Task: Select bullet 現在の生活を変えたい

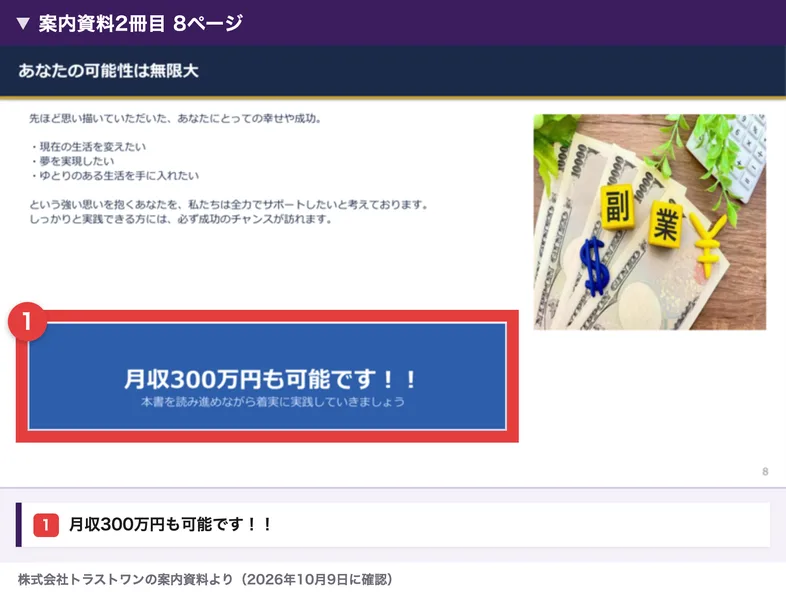Action: pyautogui.click(x=88, y=147)
